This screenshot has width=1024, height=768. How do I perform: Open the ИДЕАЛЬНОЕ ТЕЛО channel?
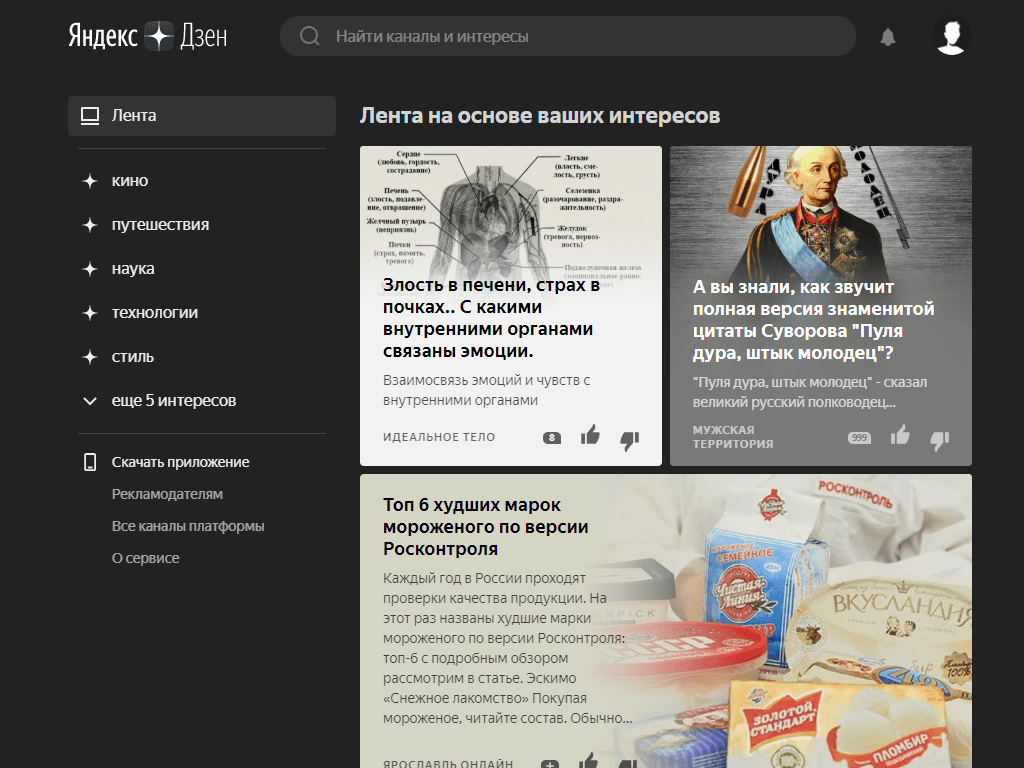[x=439, y=437]
